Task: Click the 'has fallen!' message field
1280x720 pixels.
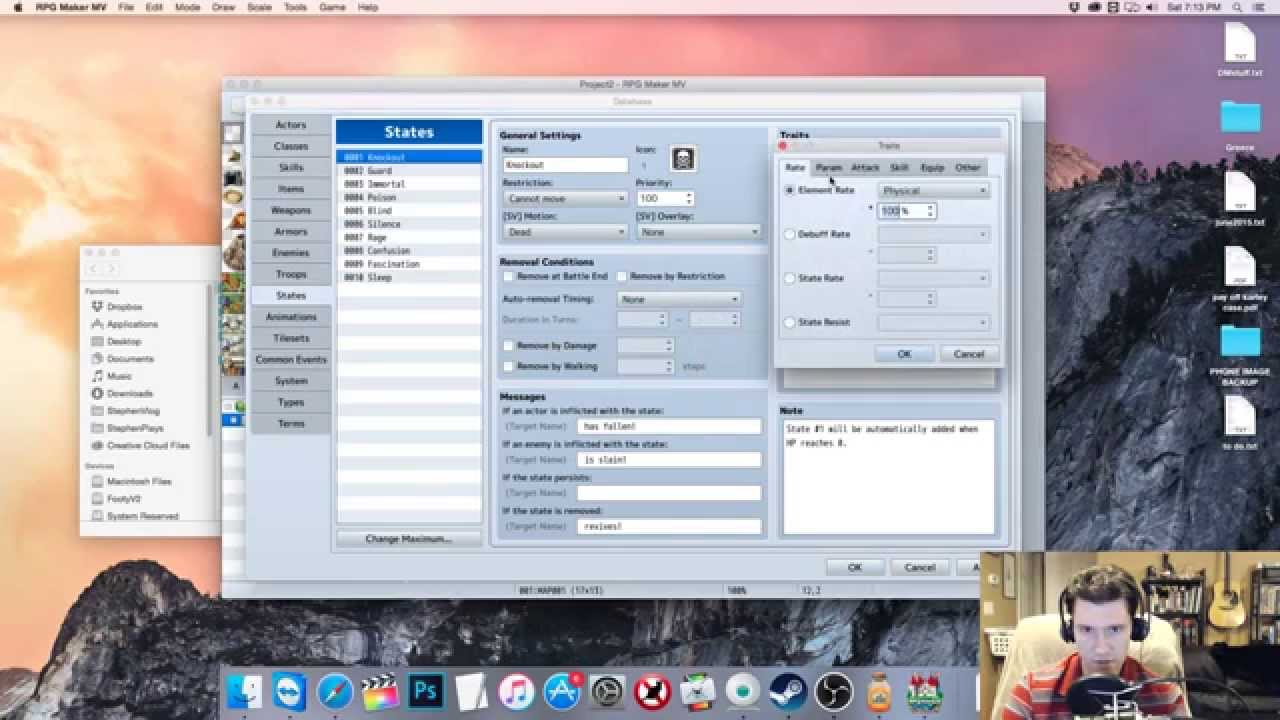Action: tap(669, 426)
